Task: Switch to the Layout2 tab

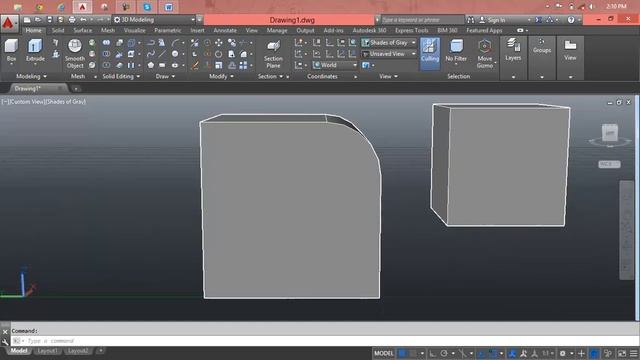Action: pyautogui.click(x=78, y=351)
